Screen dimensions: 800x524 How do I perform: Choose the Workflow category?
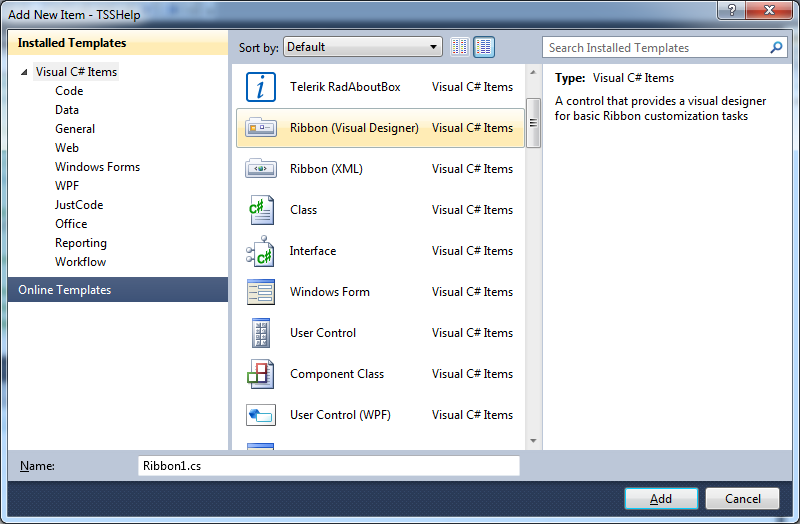(x=81, y=262)
